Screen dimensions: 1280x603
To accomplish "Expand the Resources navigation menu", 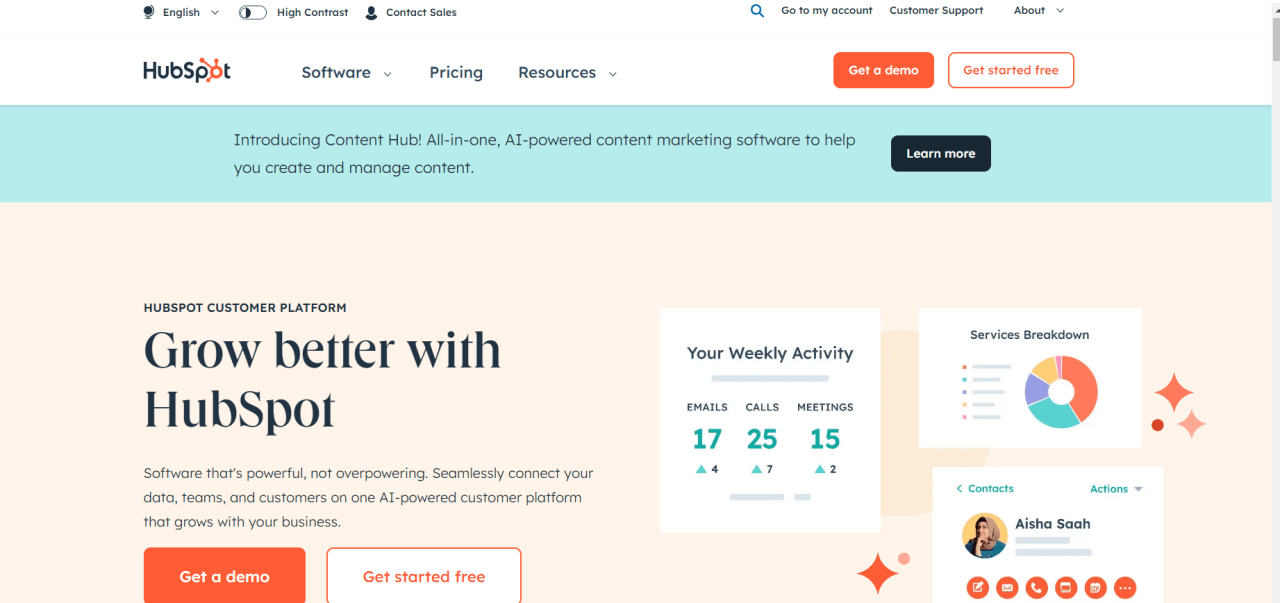I will point(567,72).
